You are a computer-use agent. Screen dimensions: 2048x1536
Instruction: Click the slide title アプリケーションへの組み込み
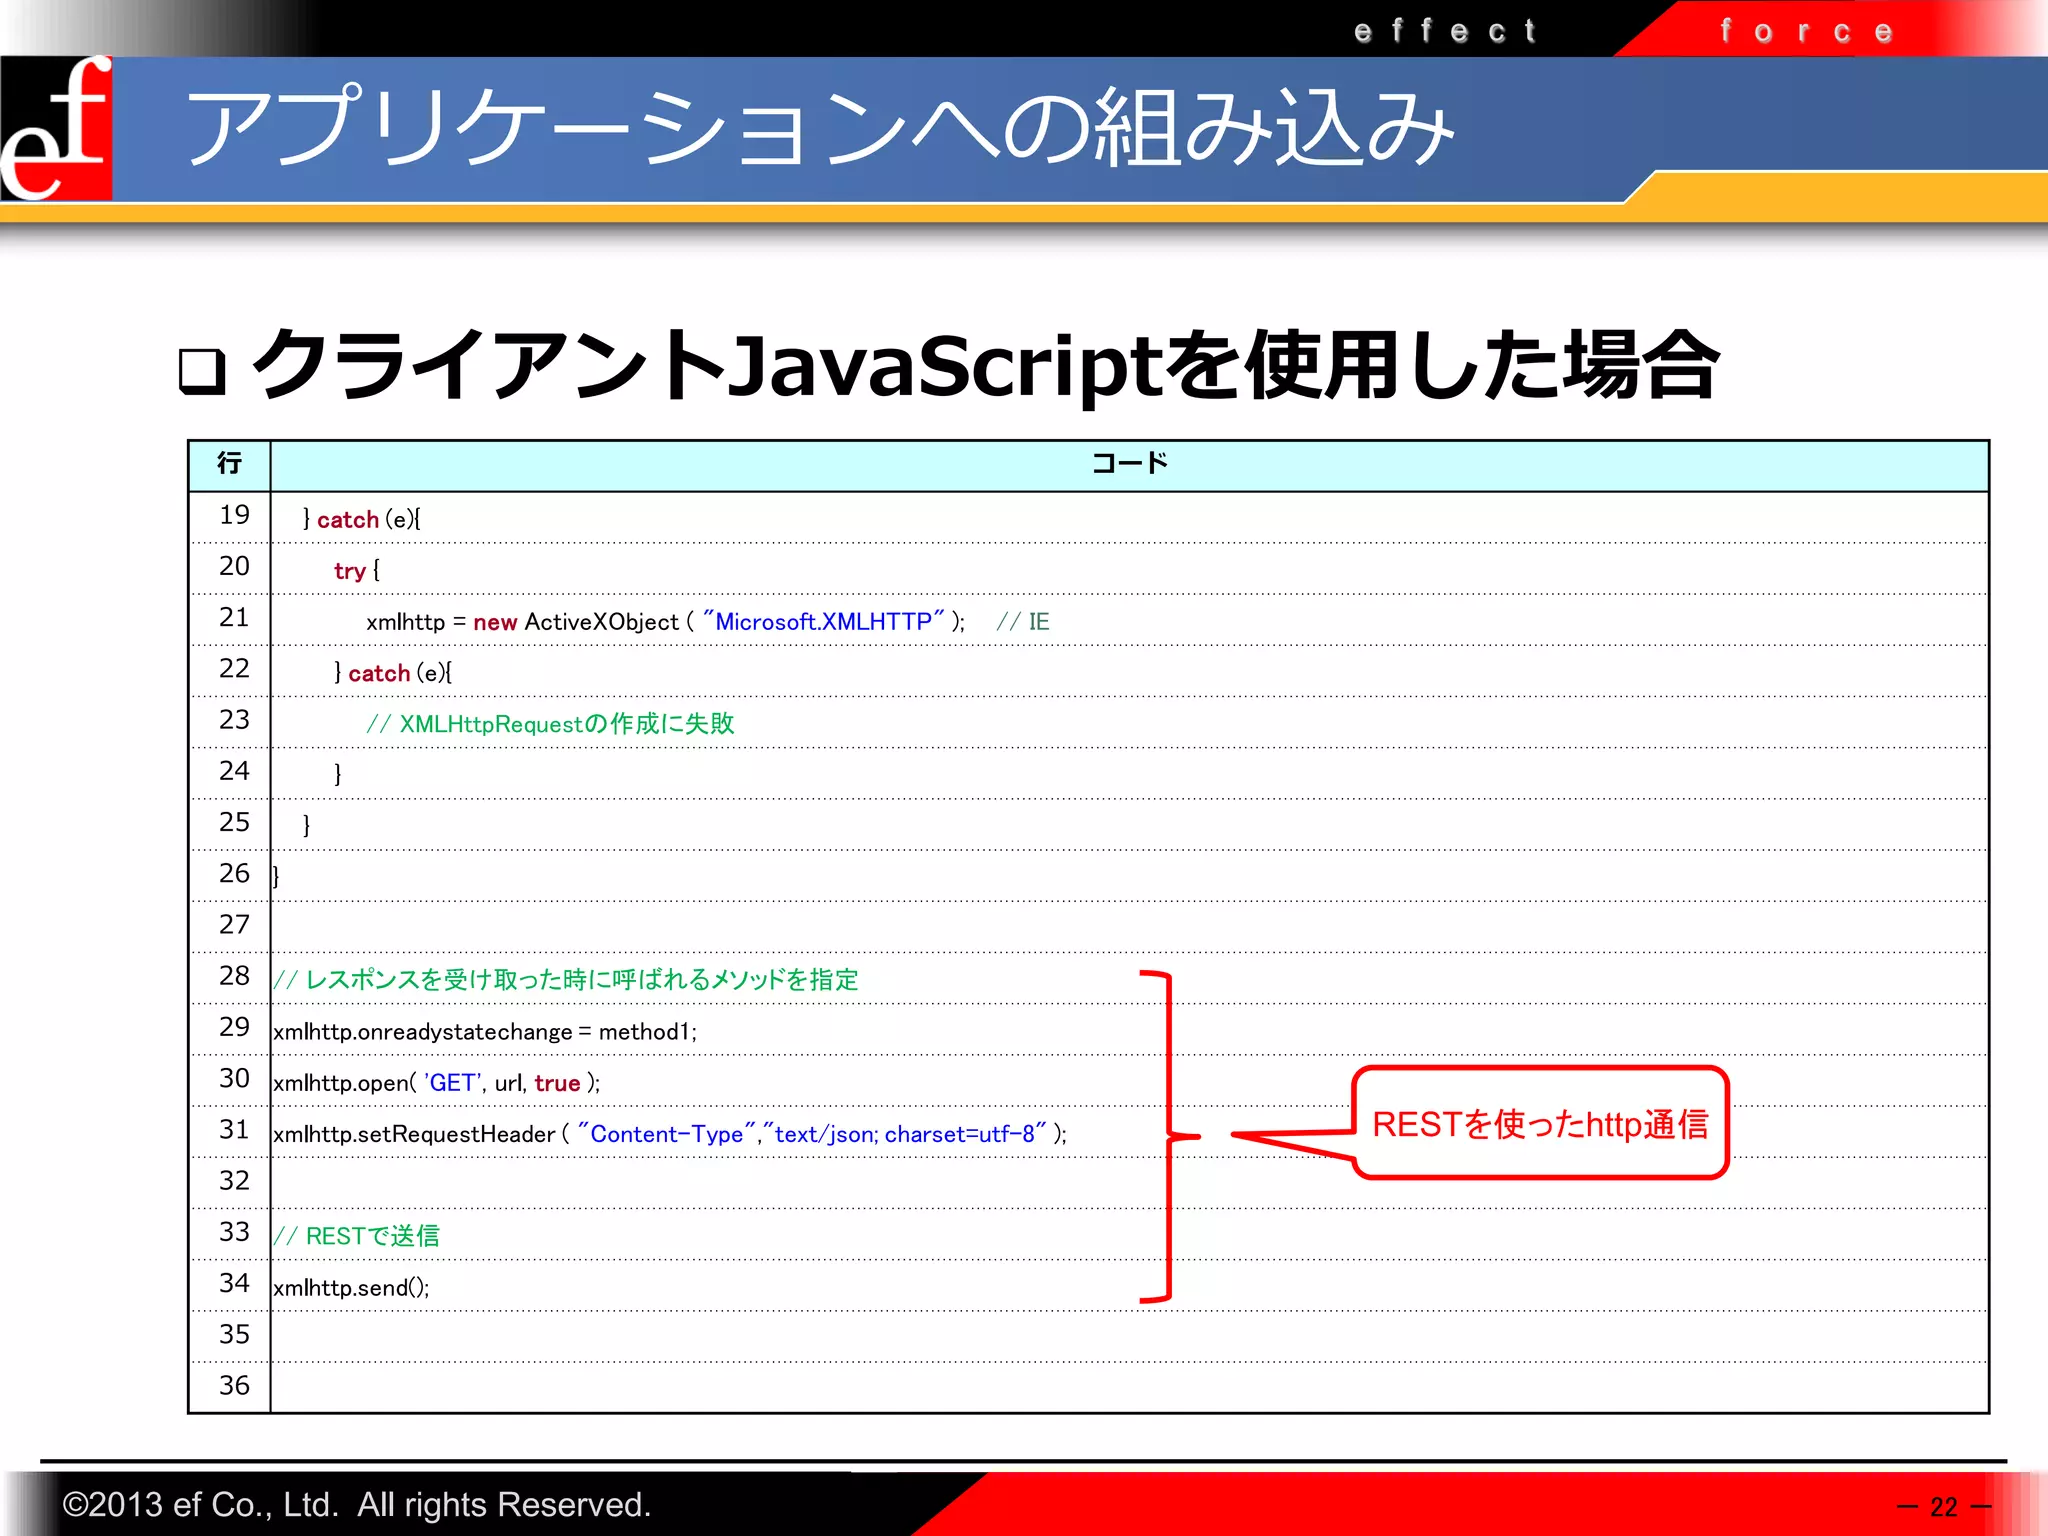tap(819, 128)
